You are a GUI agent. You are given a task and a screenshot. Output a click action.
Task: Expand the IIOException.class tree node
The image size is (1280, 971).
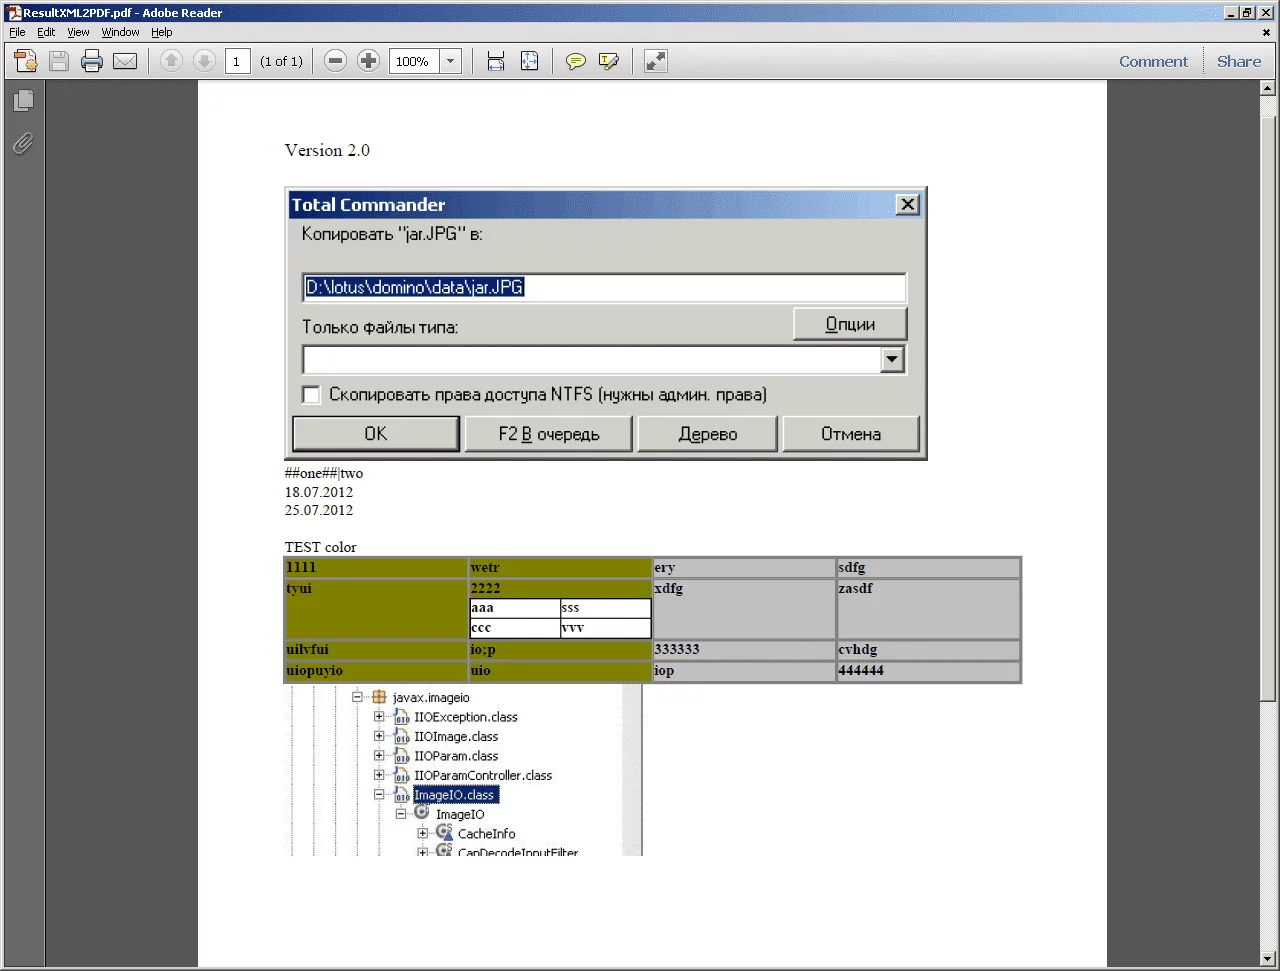379,717
